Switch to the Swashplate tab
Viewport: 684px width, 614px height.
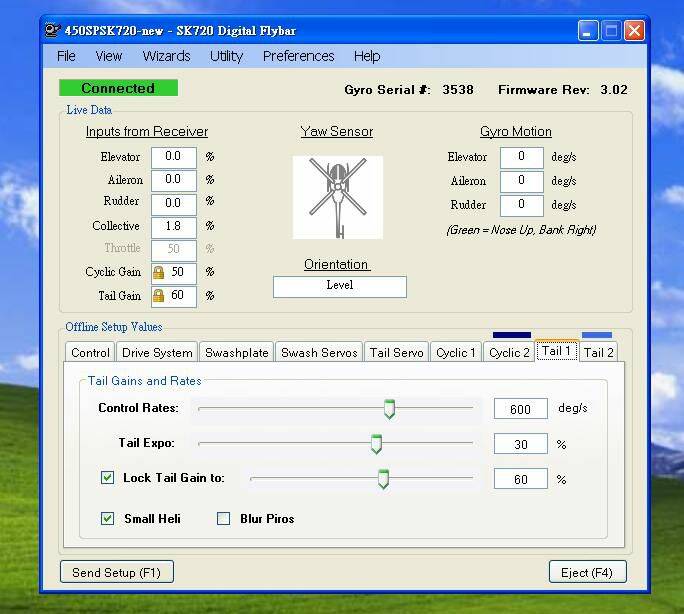tap(236, 352)
